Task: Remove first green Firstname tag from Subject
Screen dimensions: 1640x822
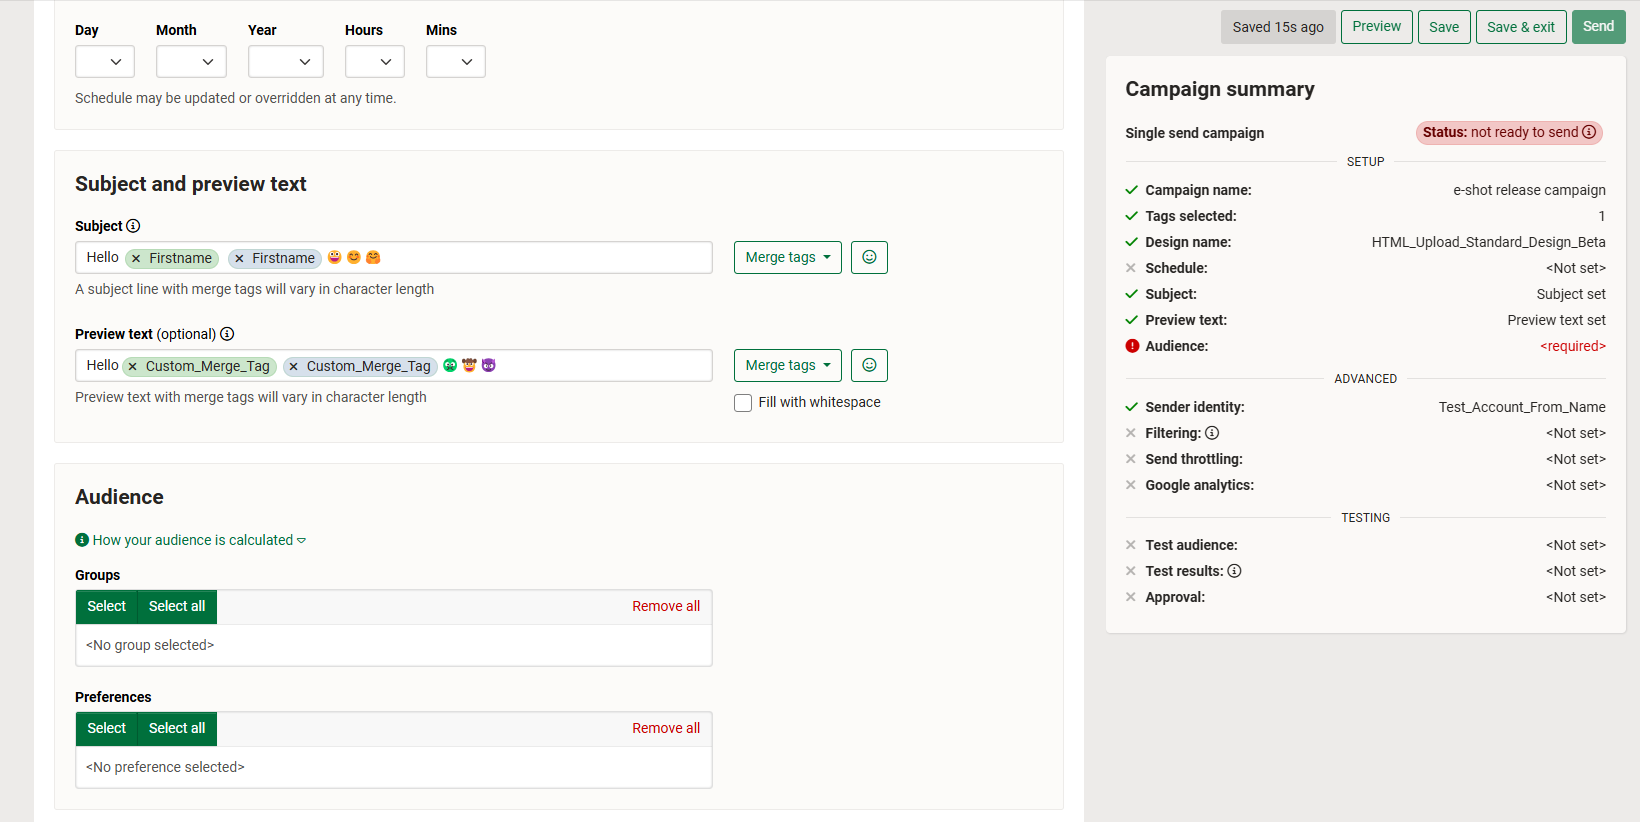Action: 136,258
